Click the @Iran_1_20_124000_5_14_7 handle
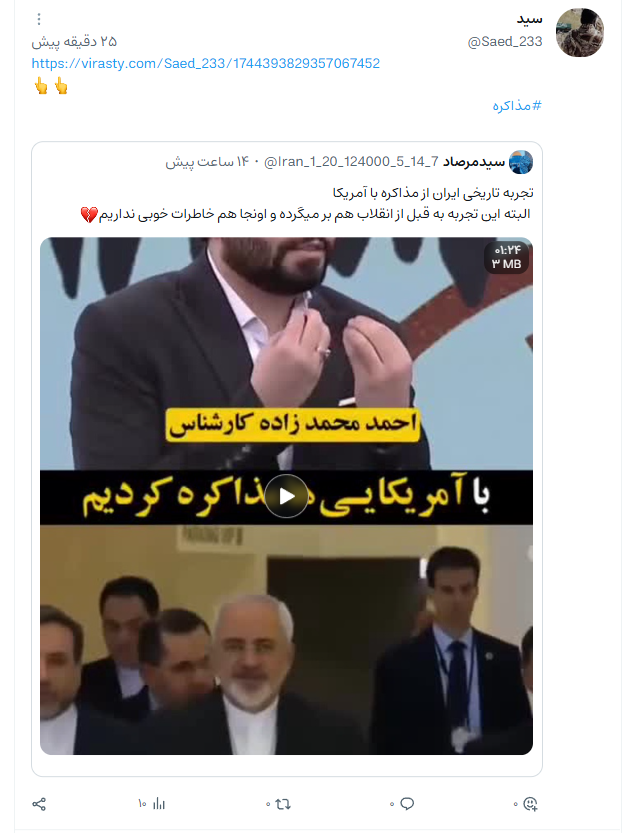The image size is (624, 833). 351,162
